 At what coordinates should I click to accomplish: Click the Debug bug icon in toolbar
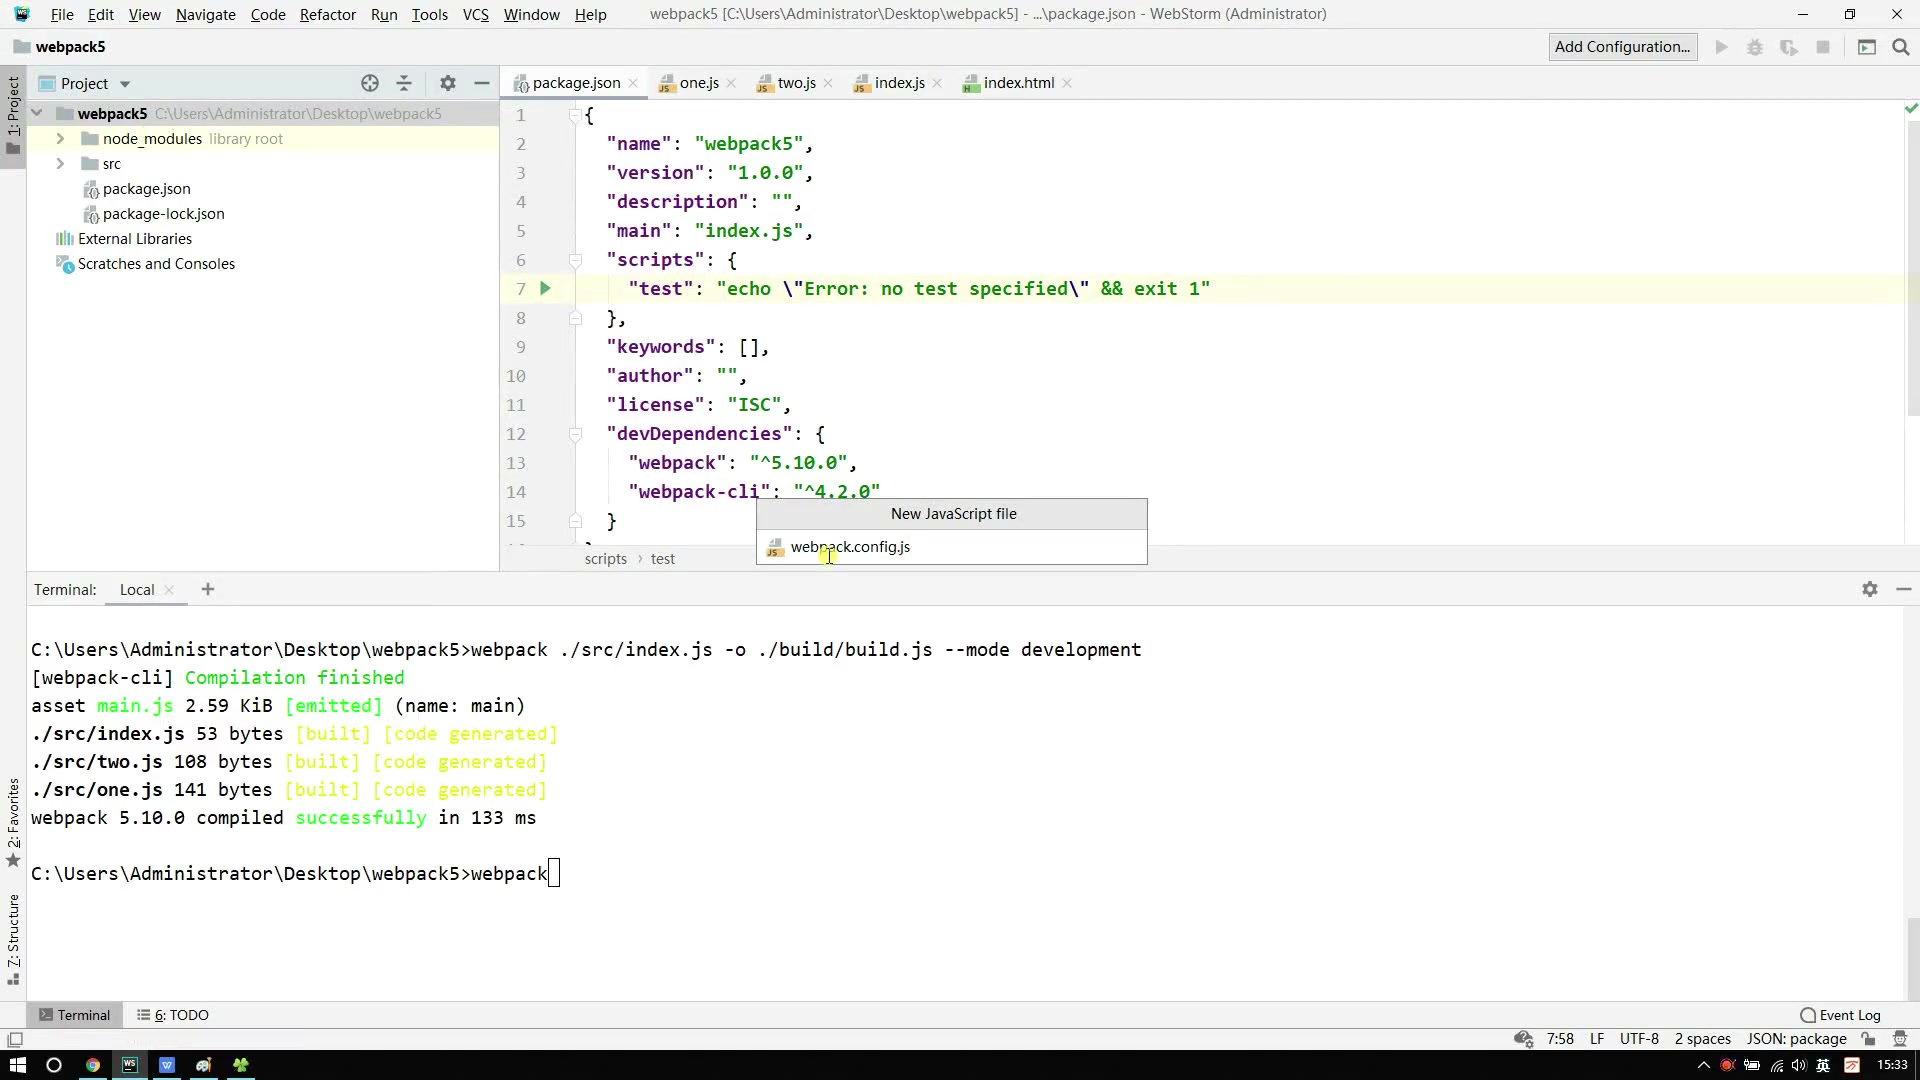point(1755,47)
